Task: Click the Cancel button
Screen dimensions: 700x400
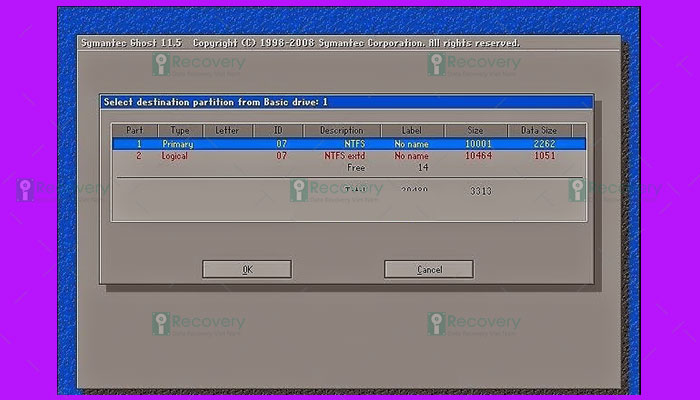Action: coord(429,270)
